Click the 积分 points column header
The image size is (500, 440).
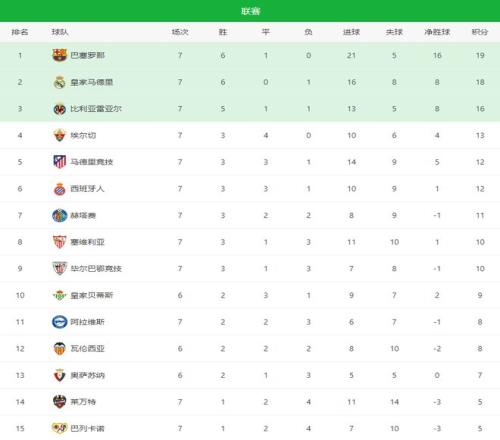click(x=480, y=32)
